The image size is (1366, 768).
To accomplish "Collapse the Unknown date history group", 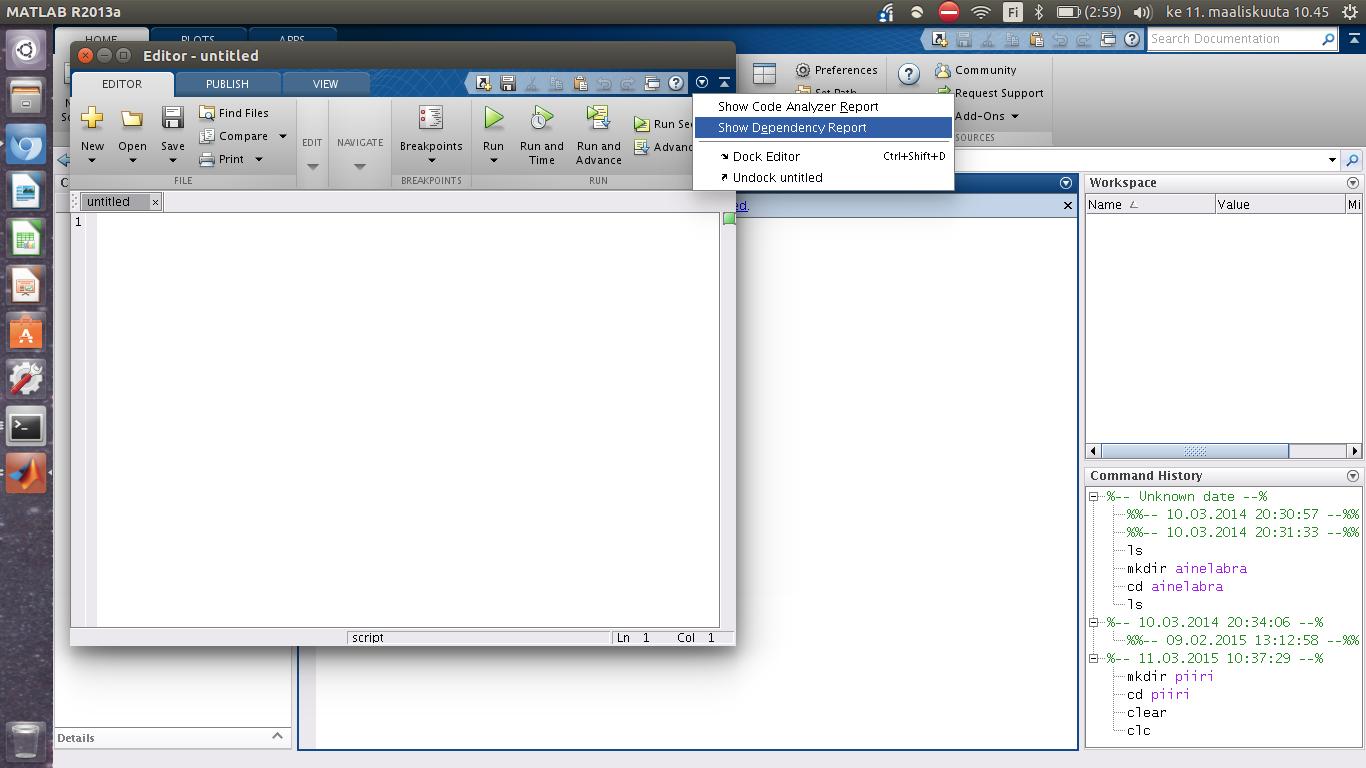I will (x=1094, y=497).
